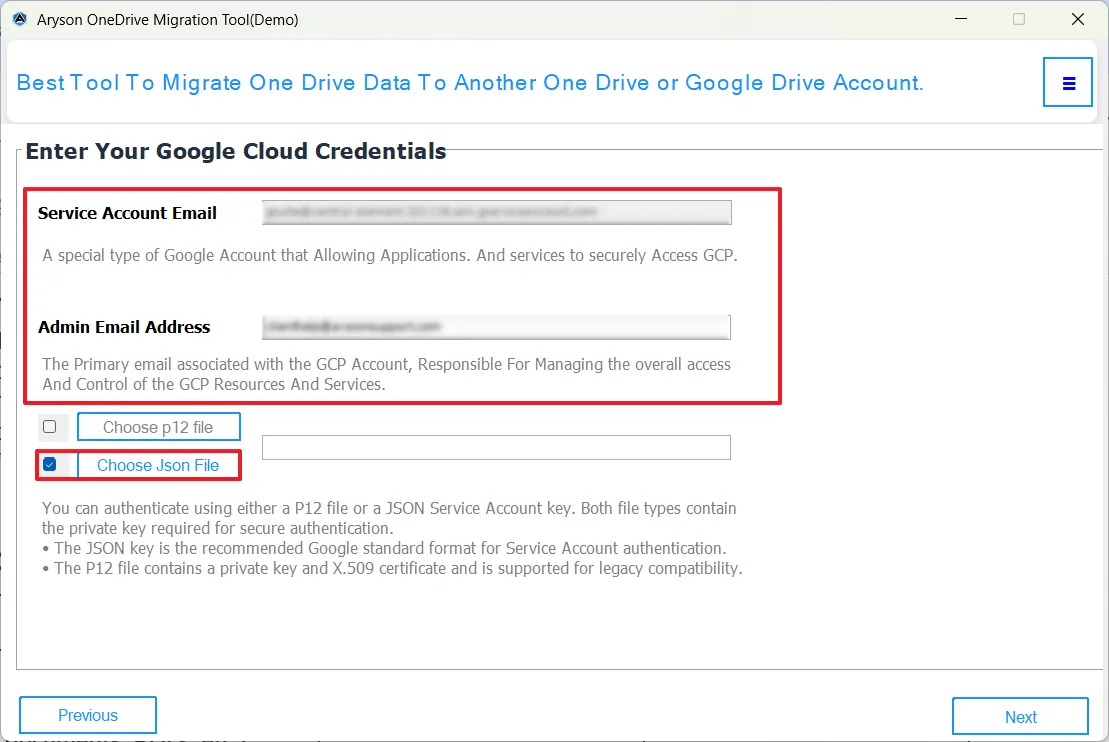Close the Aryson OneDrive Migration Tool
1109x742 pixels.
(1077, 19)
